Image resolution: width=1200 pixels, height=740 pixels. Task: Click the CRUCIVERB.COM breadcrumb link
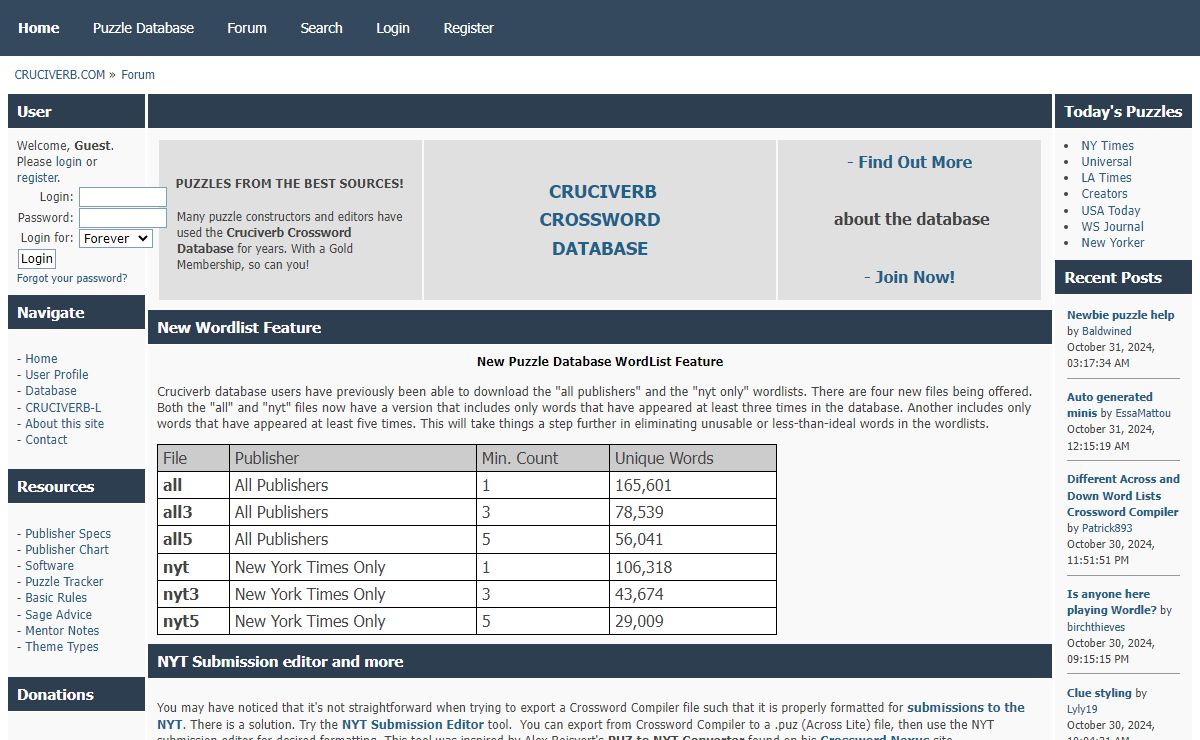point(60,75)
